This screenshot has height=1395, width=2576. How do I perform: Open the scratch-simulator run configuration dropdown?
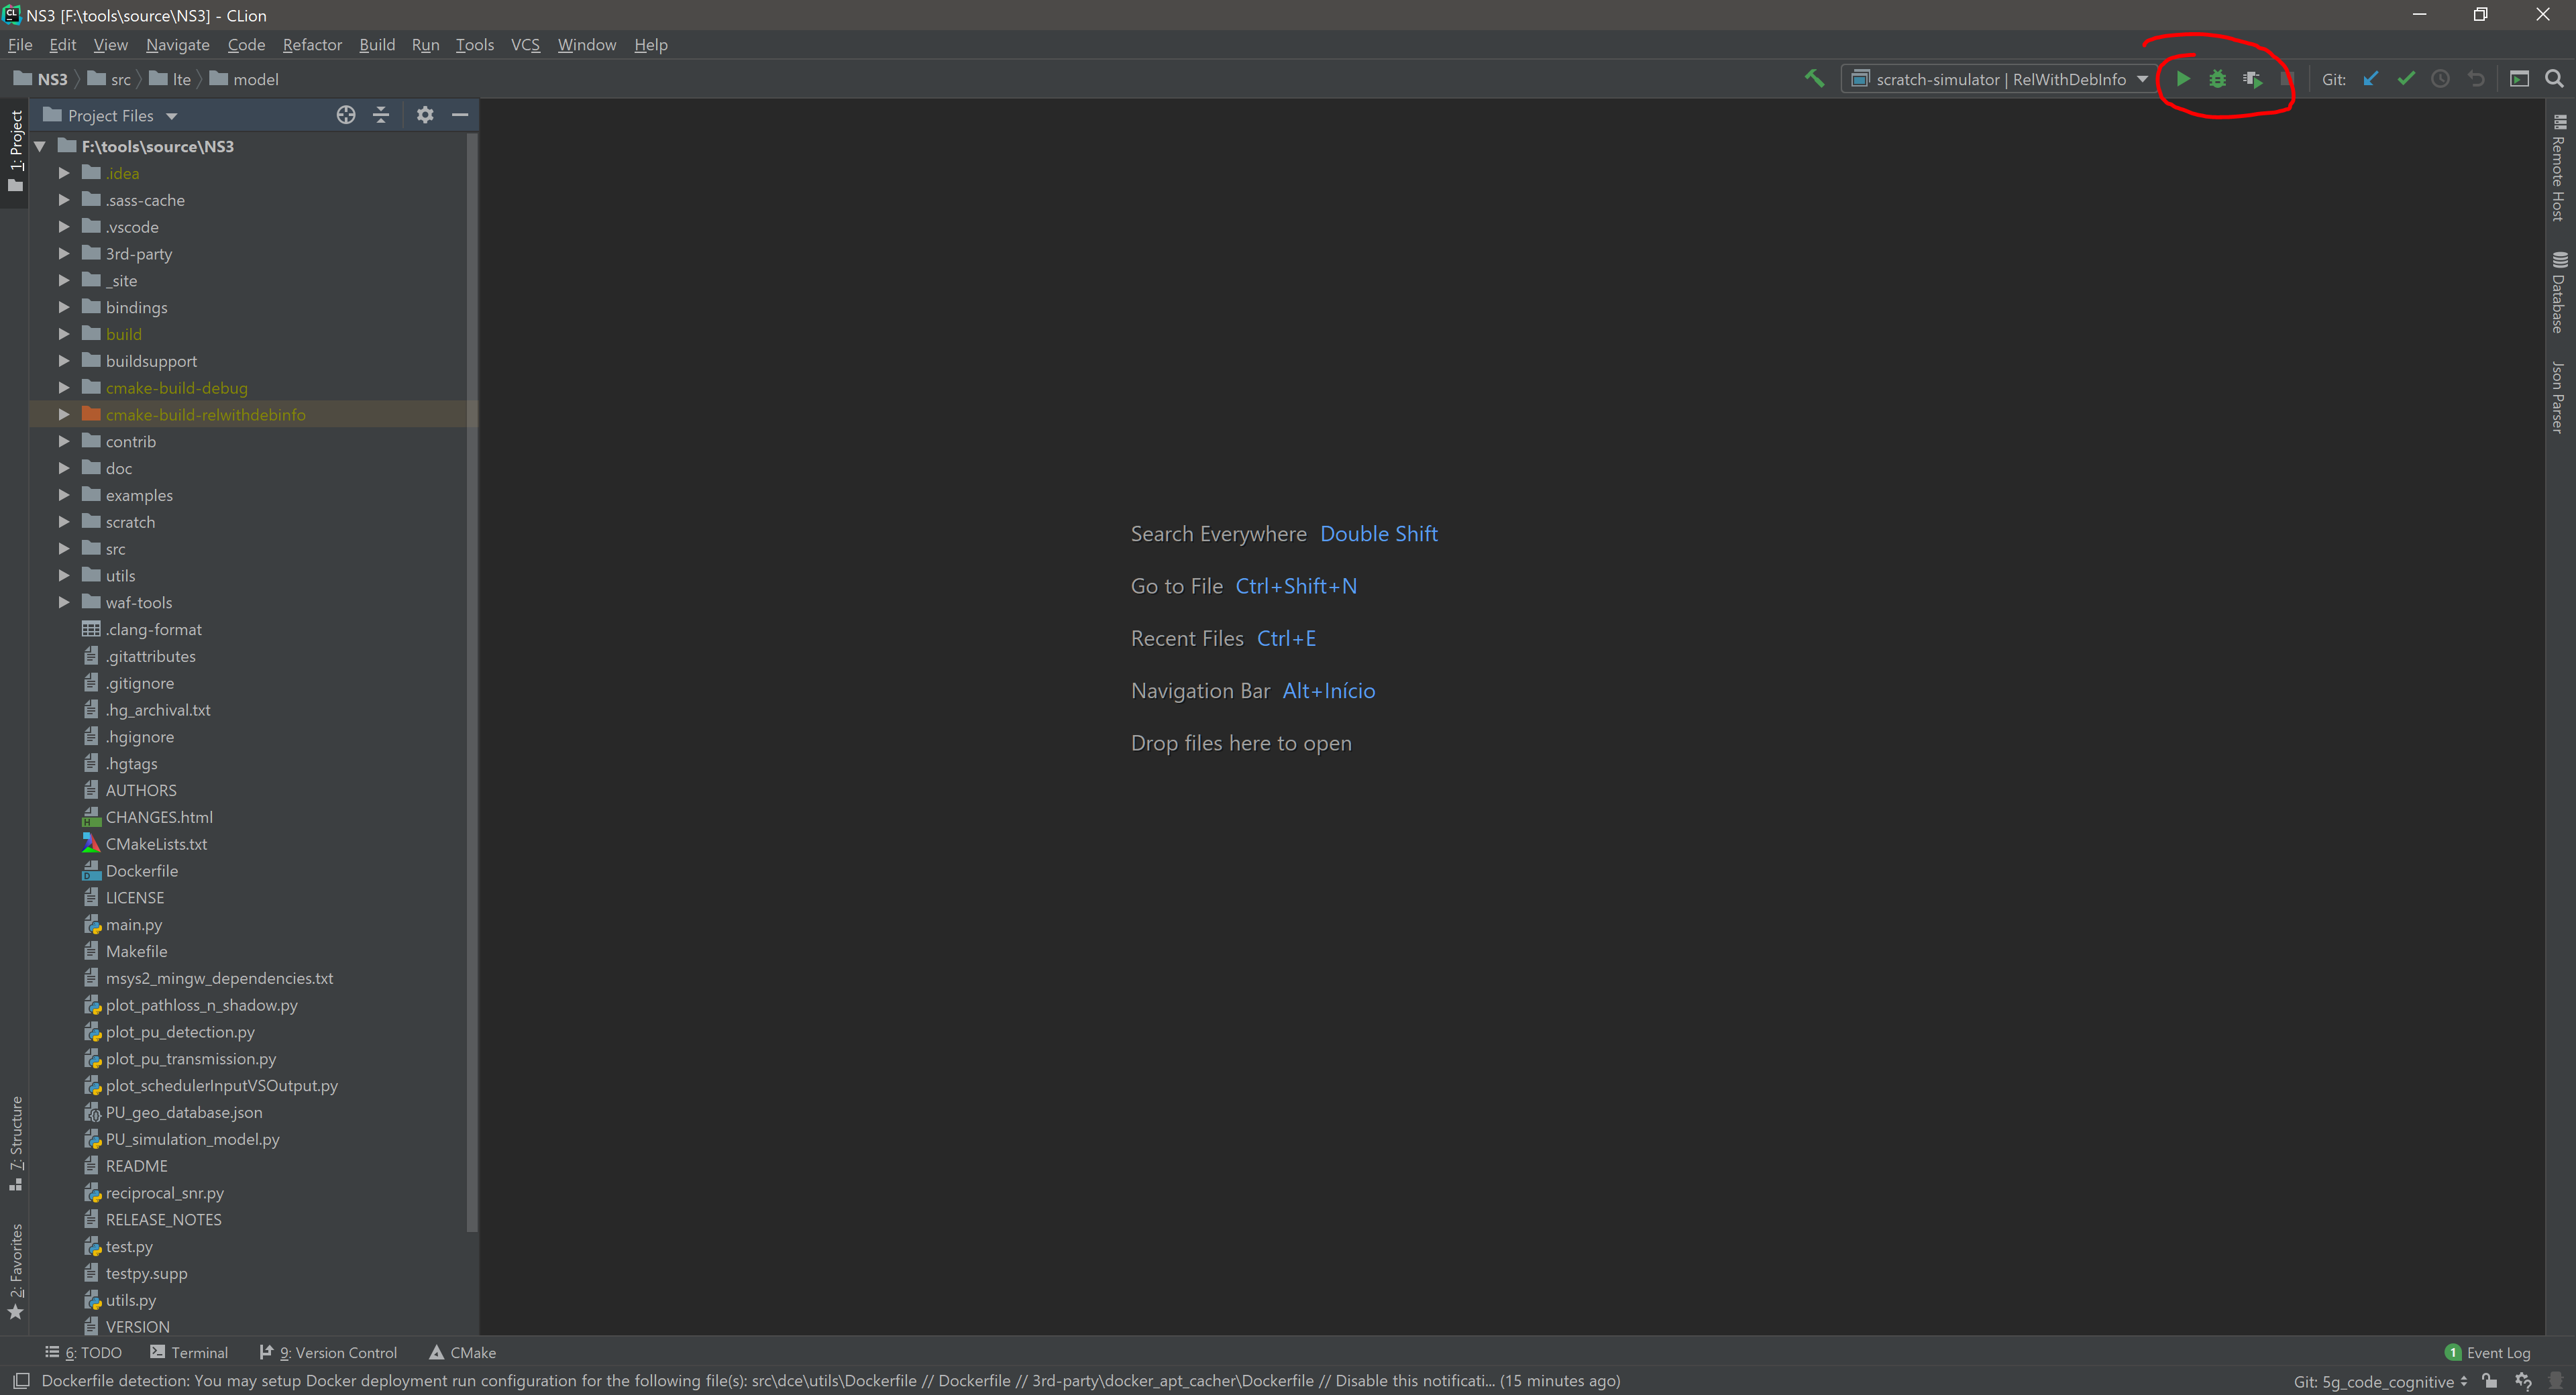point(2143,79)
